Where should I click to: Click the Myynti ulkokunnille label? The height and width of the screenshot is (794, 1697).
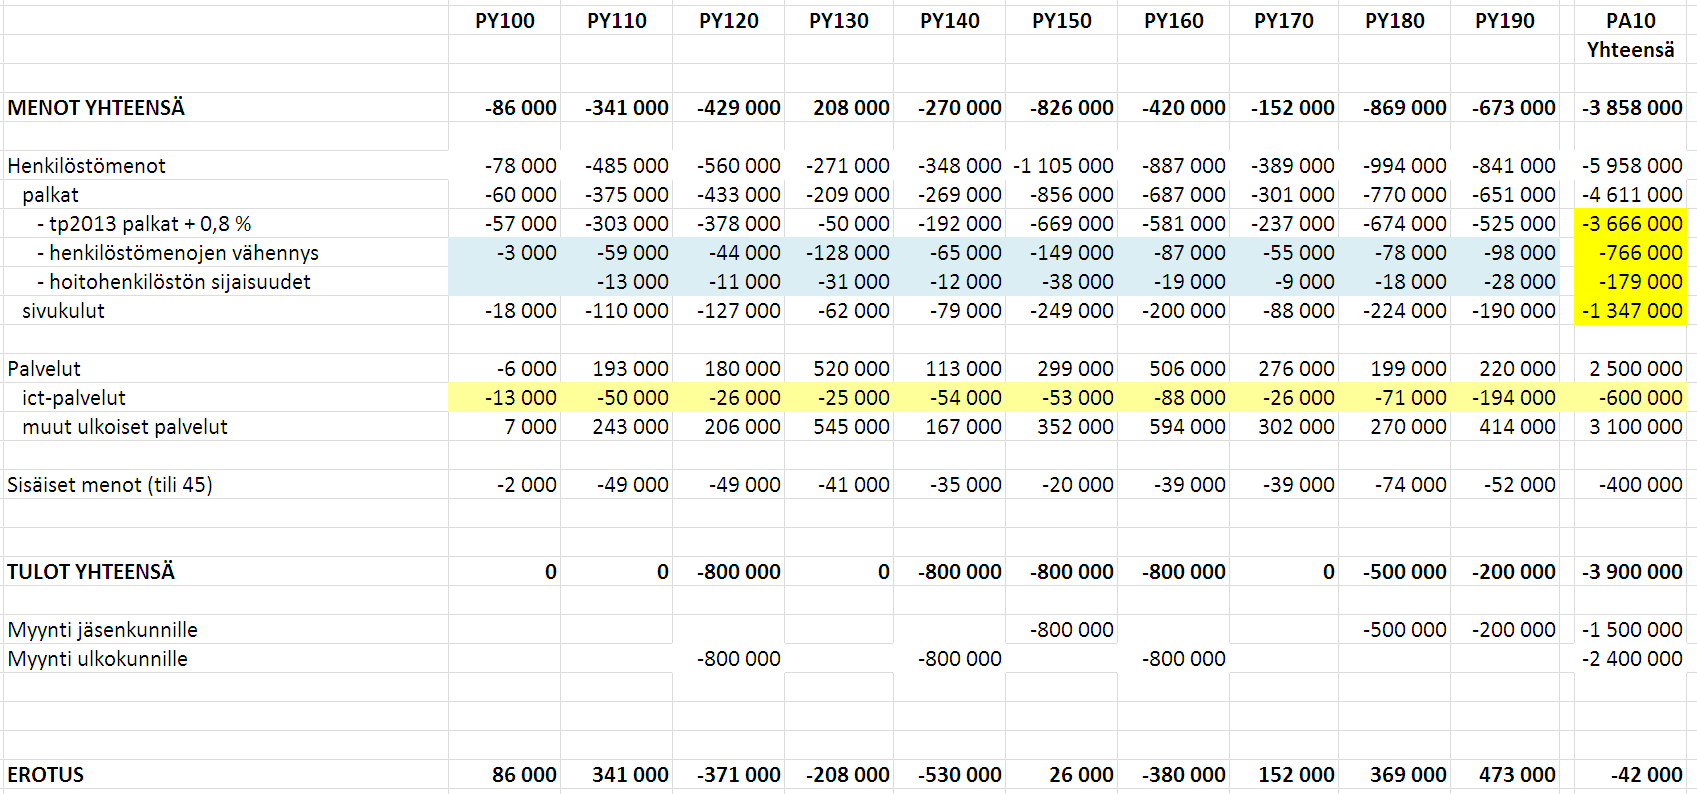pos(97,659)
